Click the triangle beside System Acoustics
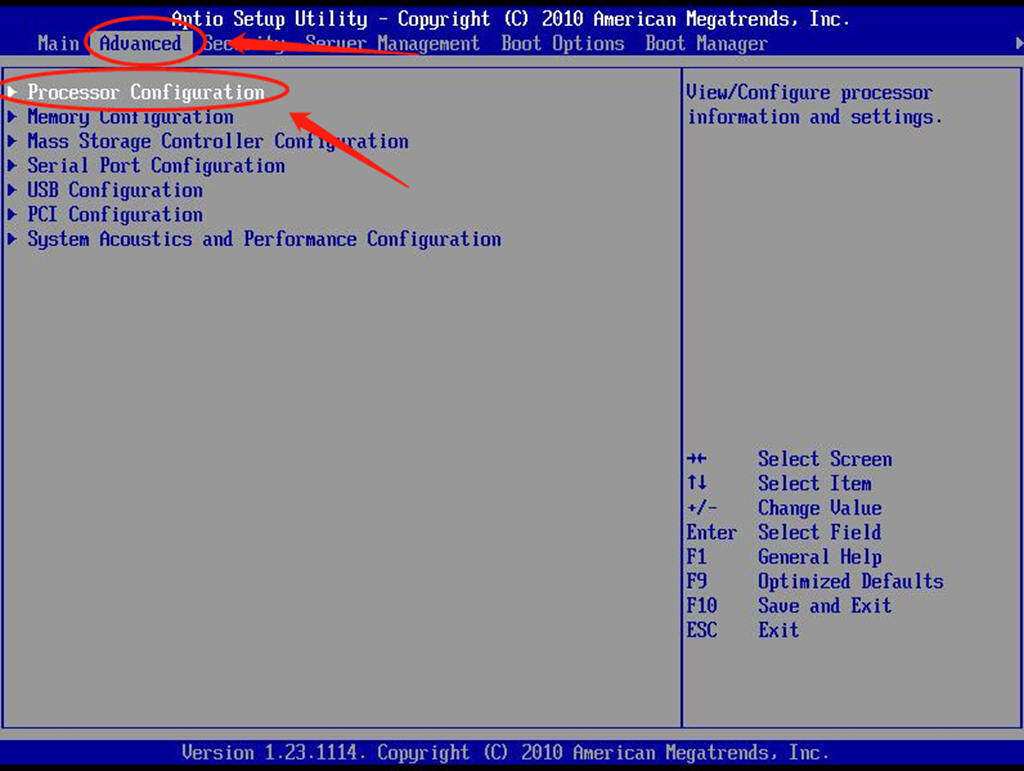The height and width of the screenshot is (771, 1024). (x=12, y=239)
